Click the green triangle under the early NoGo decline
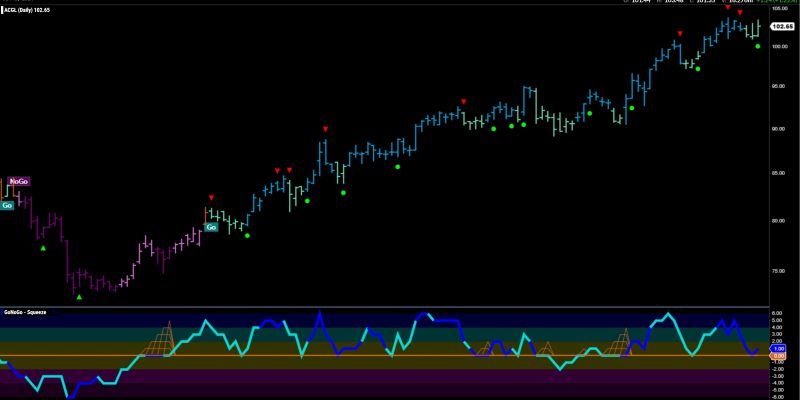The width and height of the screenshot is (800, 400). tap(43, 248)
